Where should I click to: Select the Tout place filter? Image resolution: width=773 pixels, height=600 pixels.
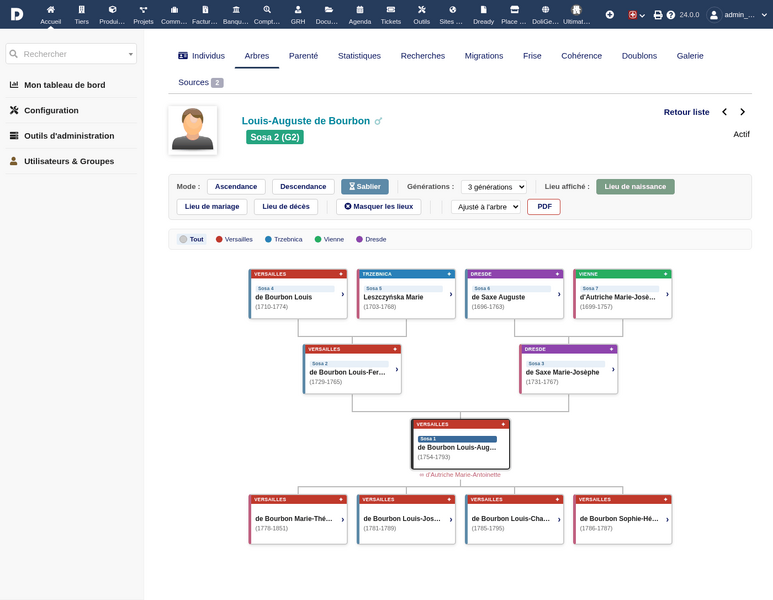(x=191, y=239)
